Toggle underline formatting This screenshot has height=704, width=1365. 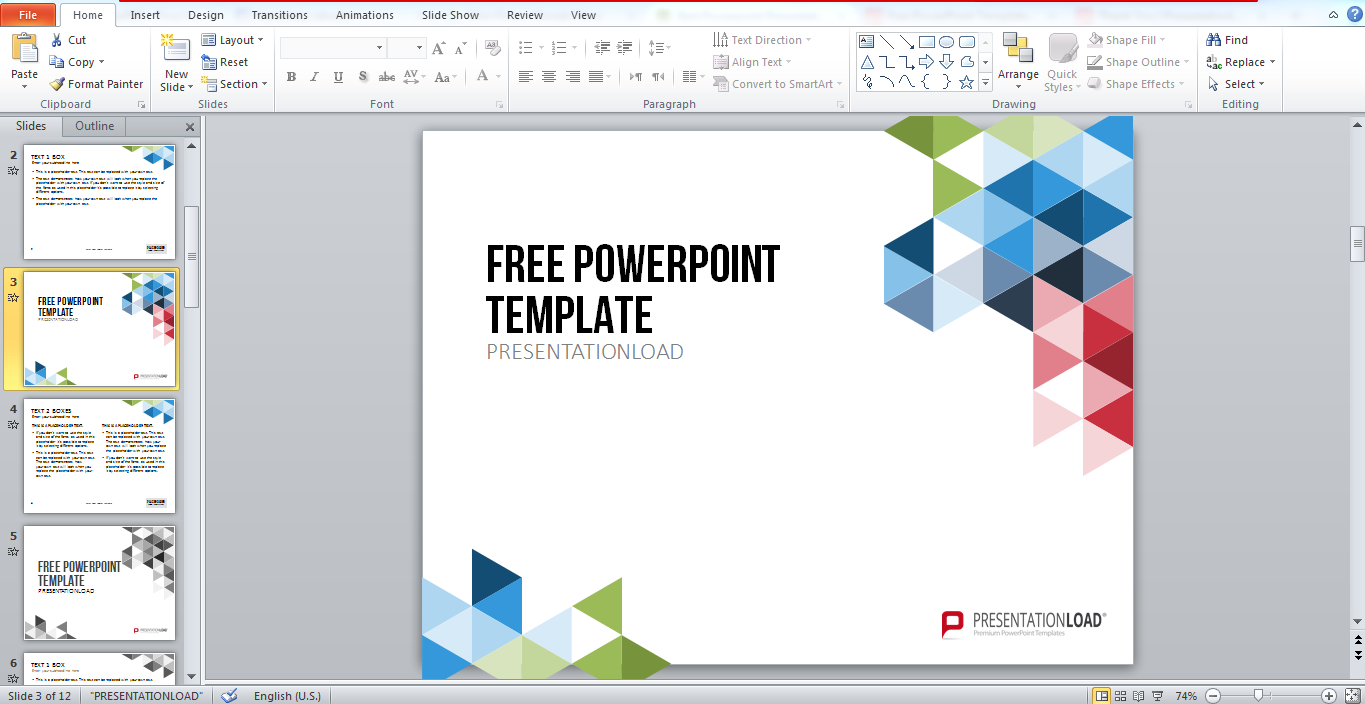tap(336, 76)
